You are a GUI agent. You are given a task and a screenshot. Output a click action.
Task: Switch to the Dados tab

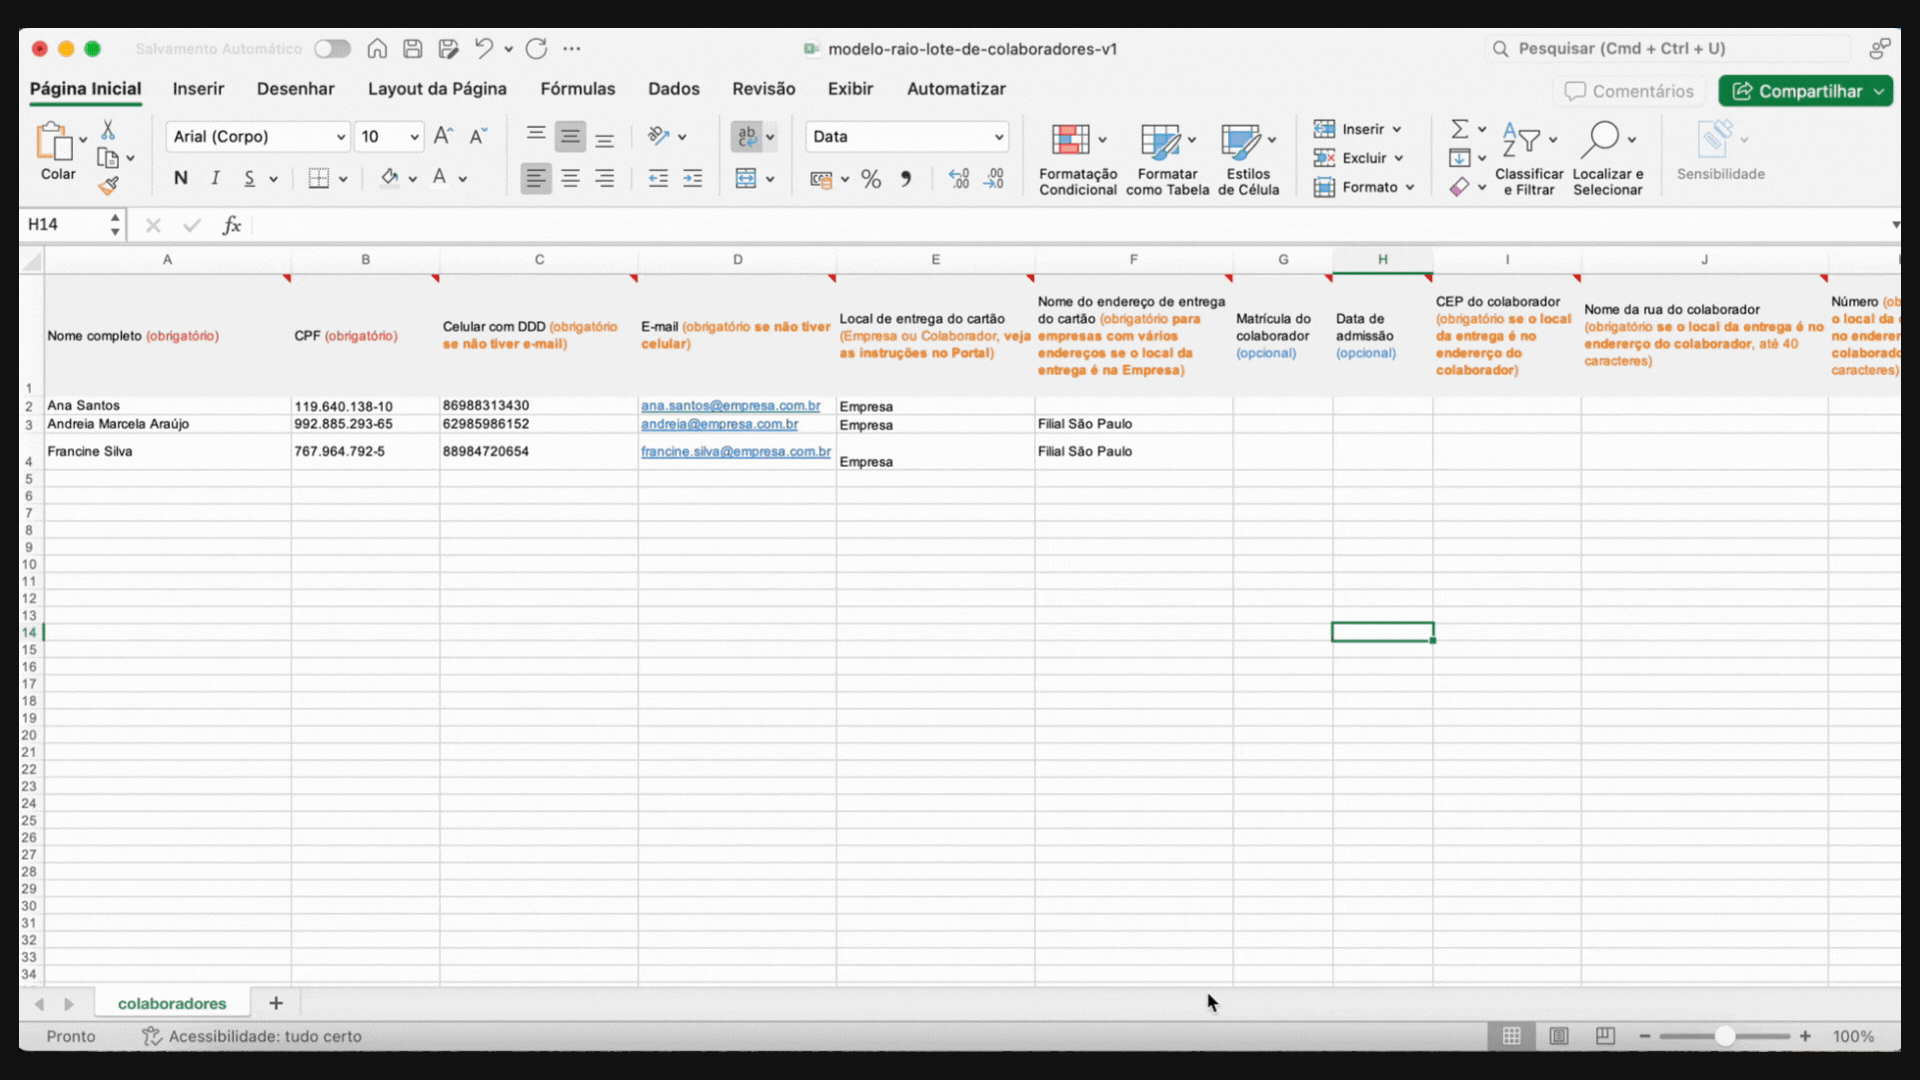pyautogui.click(x=673, y=89)
